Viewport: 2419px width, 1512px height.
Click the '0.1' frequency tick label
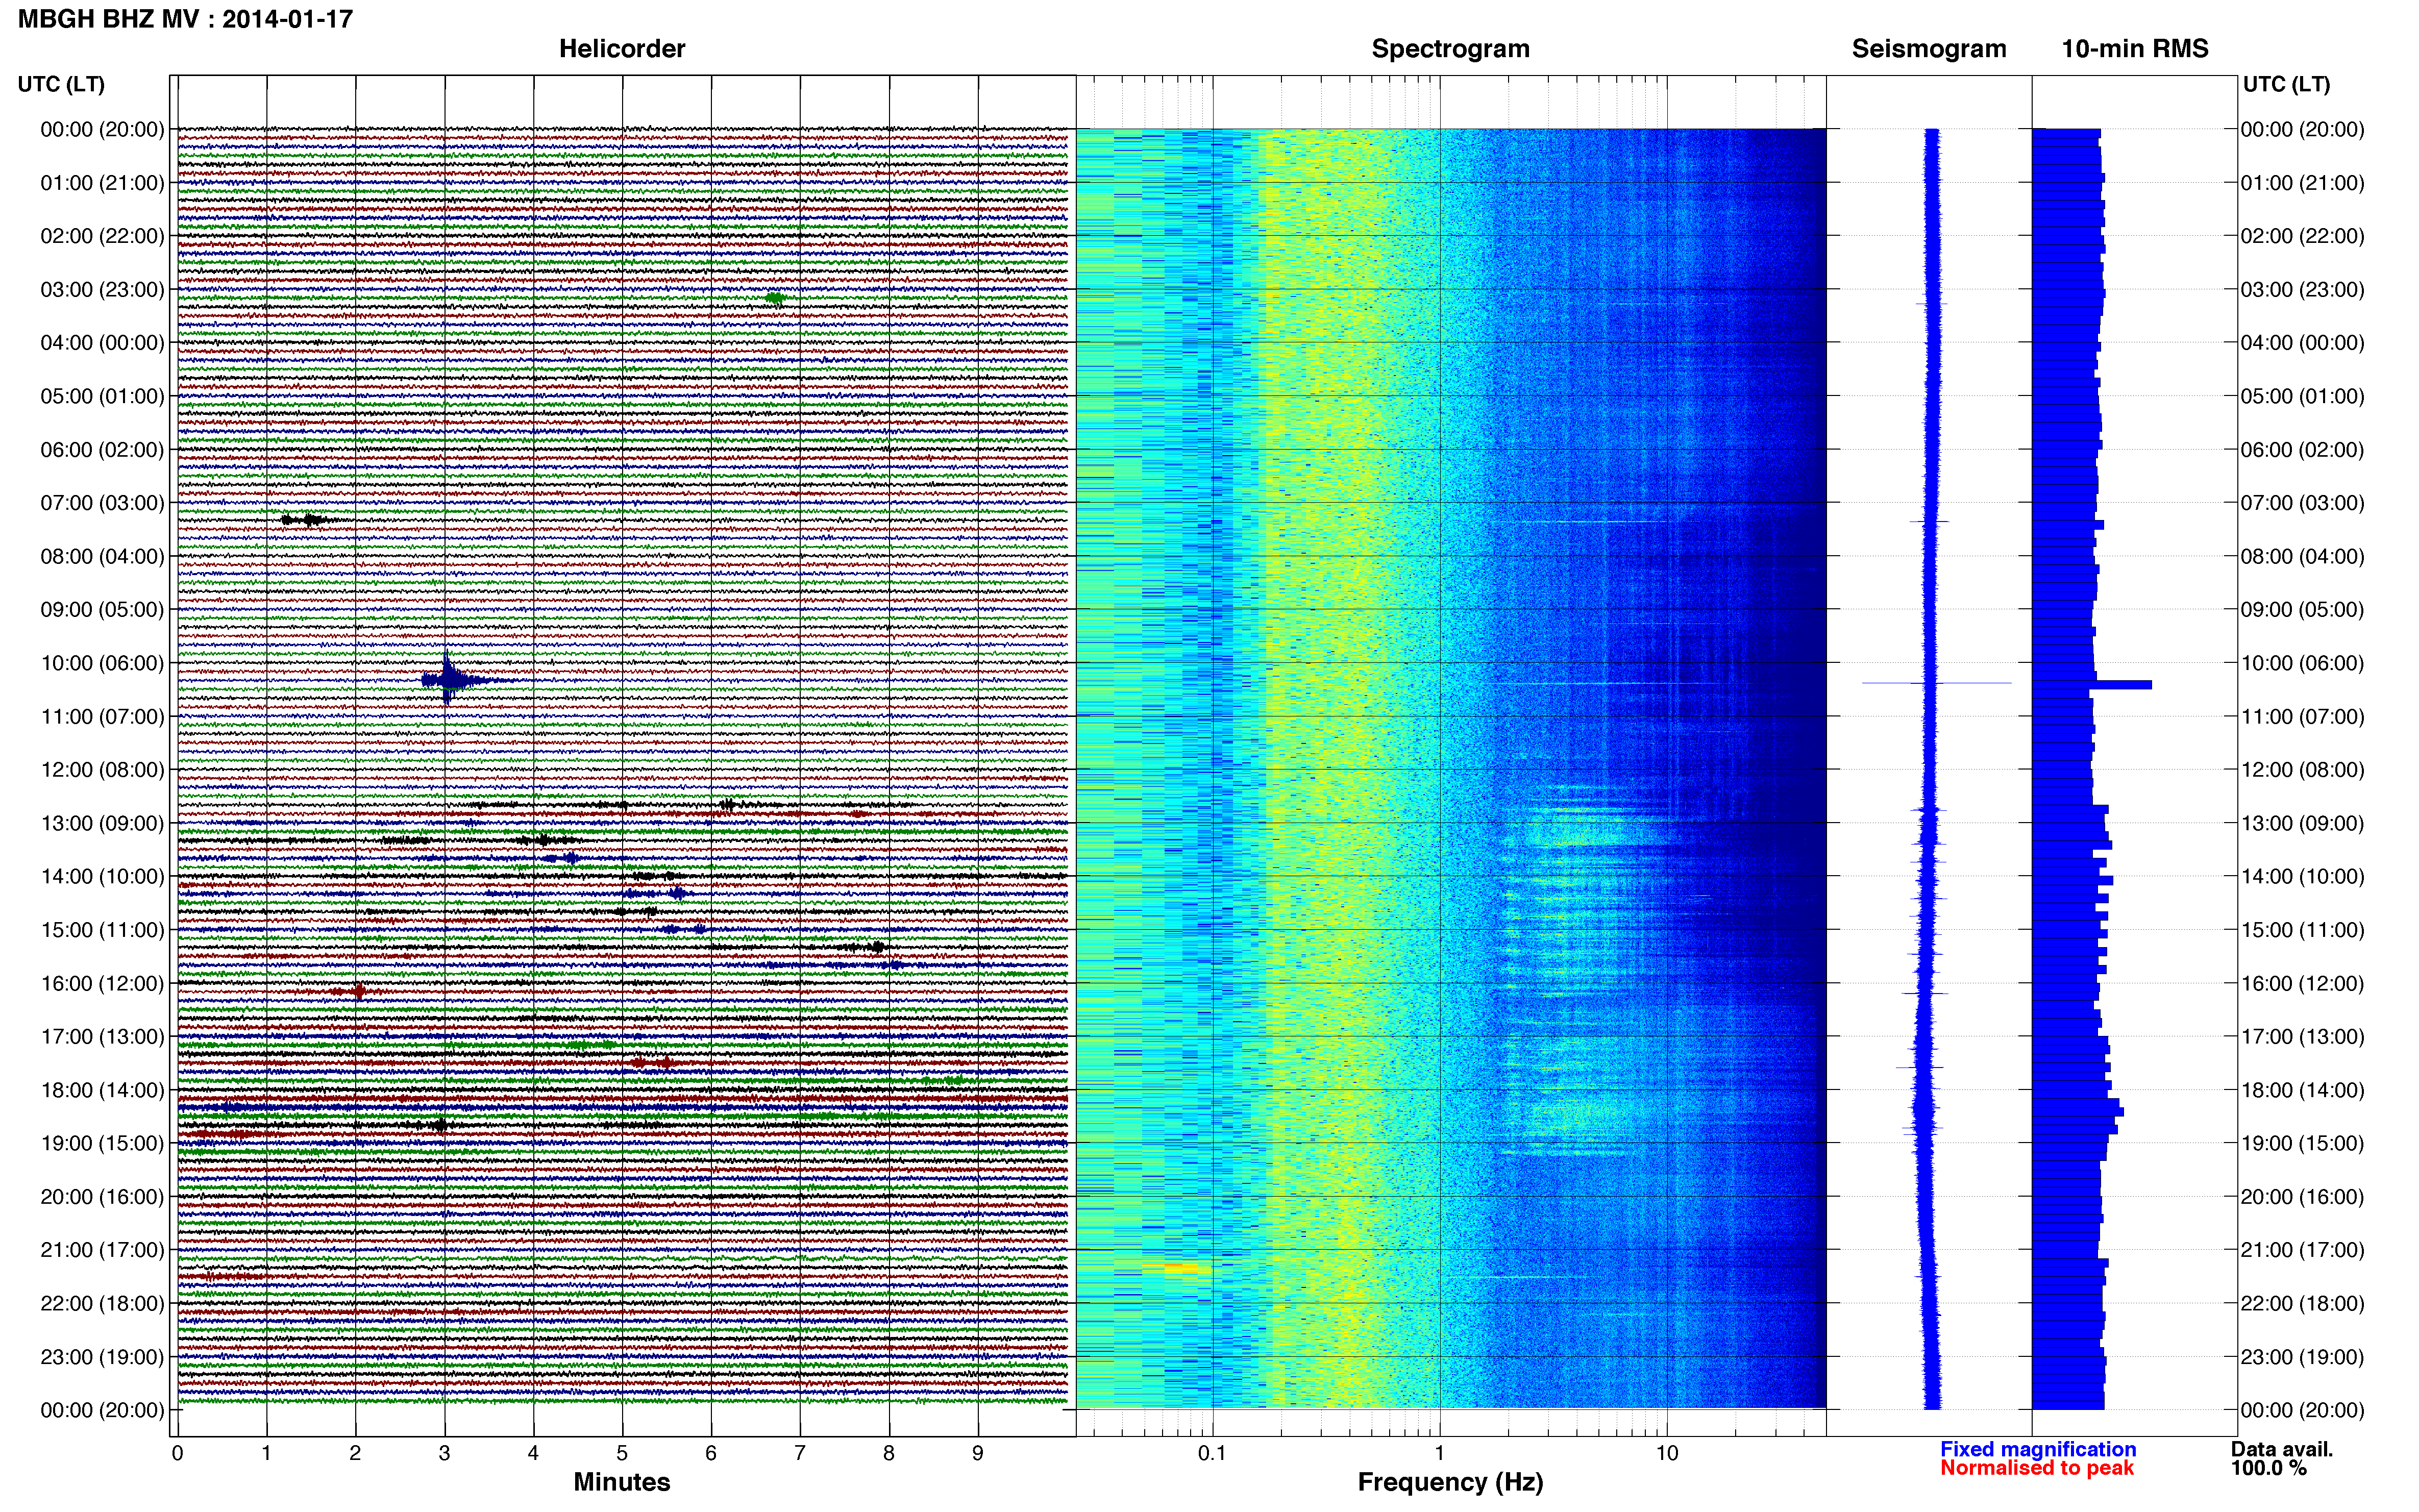pos(1212,1453)
